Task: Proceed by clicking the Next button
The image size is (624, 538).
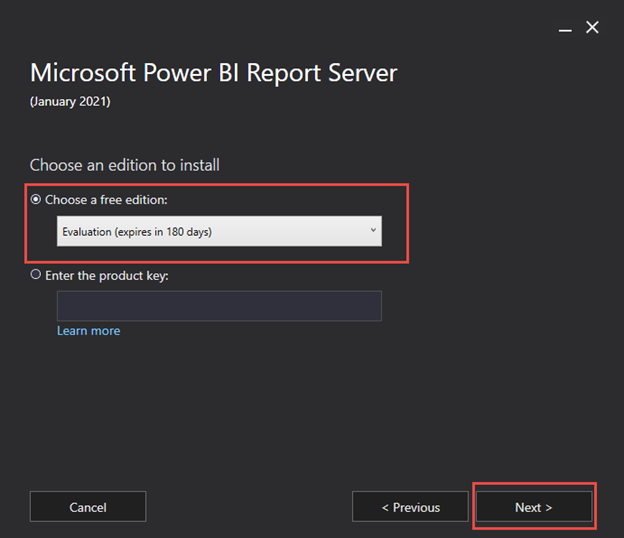Action: tap(533, 507)
